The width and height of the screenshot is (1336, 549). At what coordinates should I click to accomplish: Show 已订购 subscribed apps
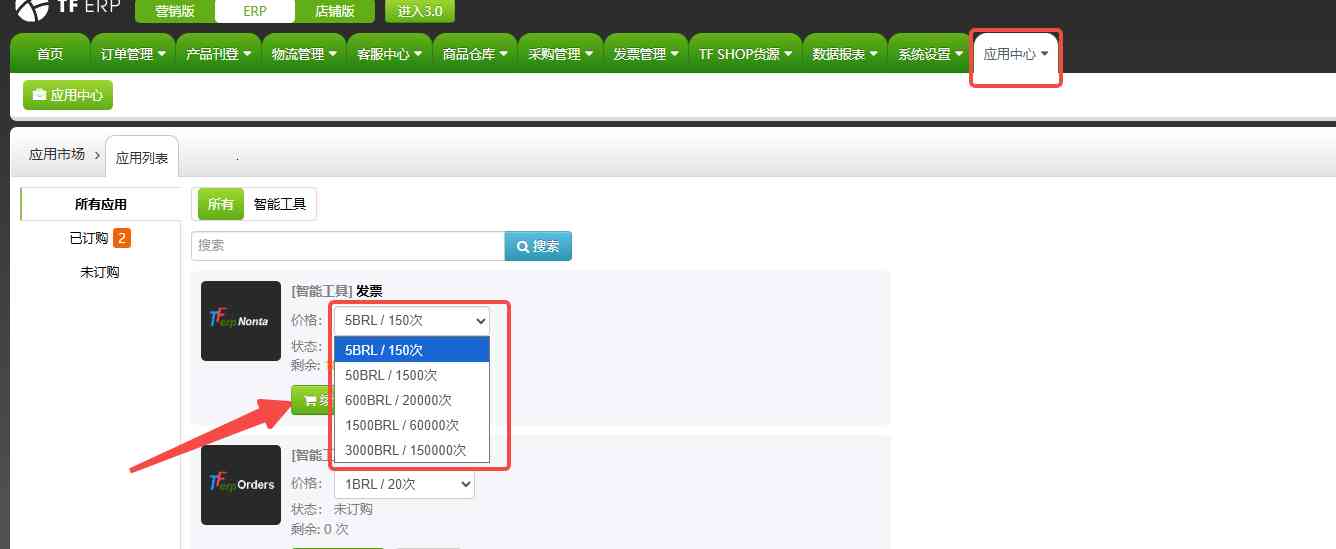(x=99, y=238)
